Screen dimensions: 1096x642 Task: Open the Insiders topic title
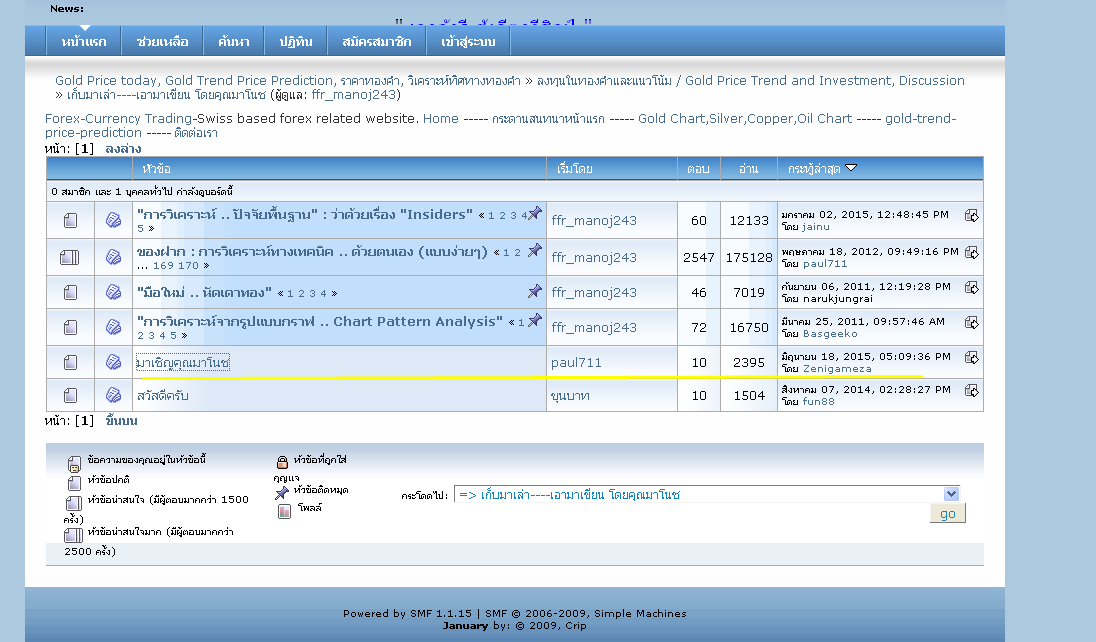pos(305,214)
